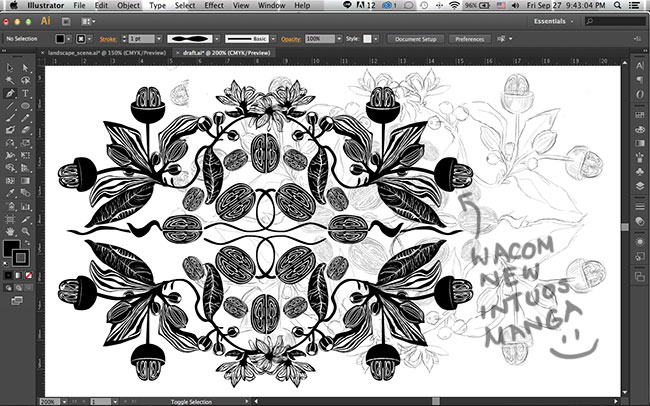The width and height of the screenshot is (650, 406).
Task: Open the Layers panel icon
Action: [x=640, y=186]
